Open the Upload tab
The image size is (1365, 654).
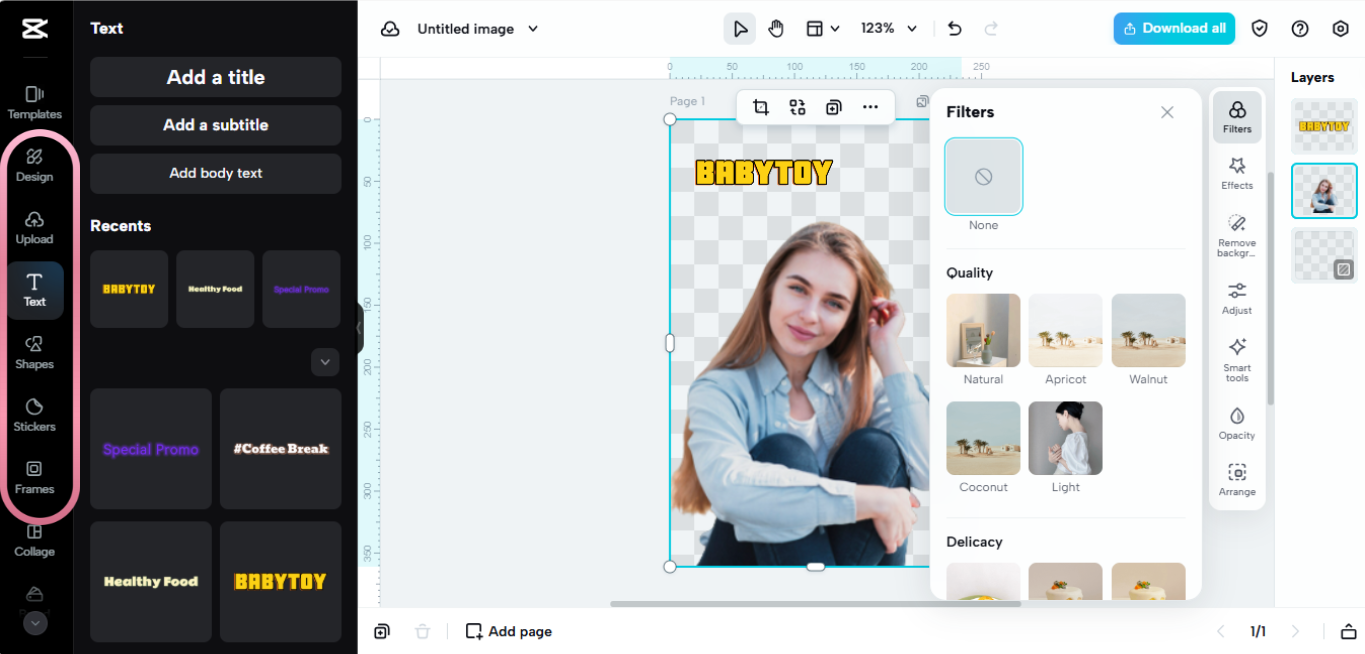click(35, 227)
